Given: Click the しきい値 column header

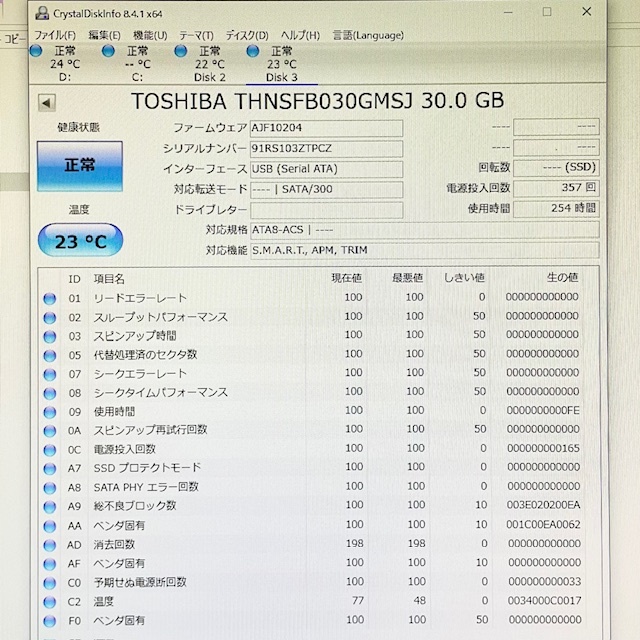Looking at the screenshot, I should point(464,278).
